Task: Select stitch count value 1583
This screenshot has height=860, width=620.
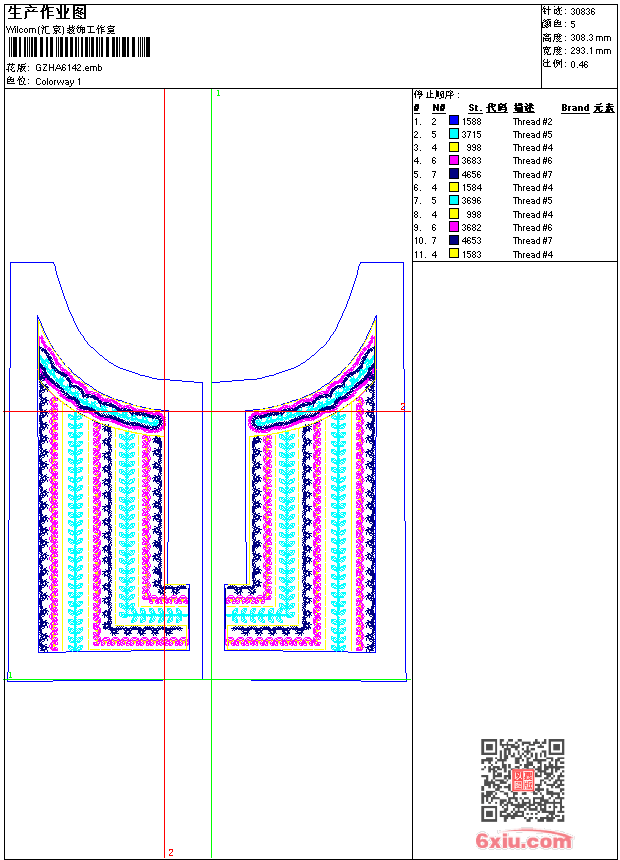Action: pos(471,254)
